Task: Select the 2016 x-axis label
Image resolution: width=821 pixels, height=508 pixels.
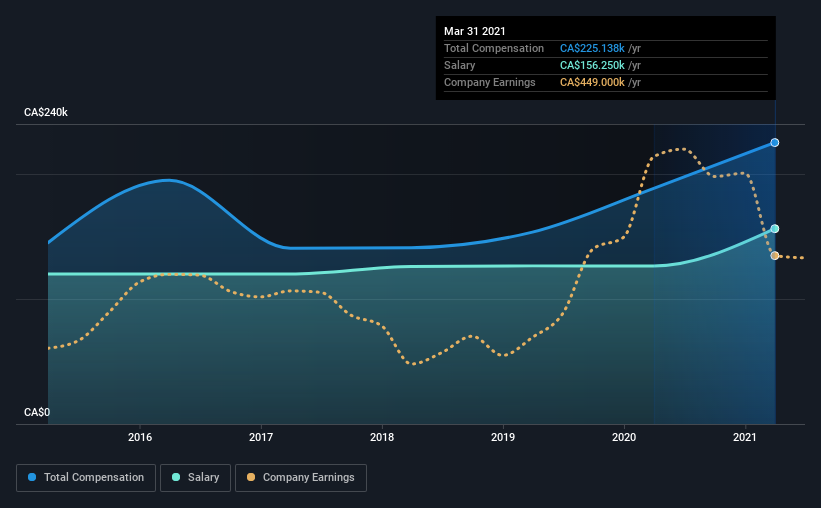Action: [140, 437]
